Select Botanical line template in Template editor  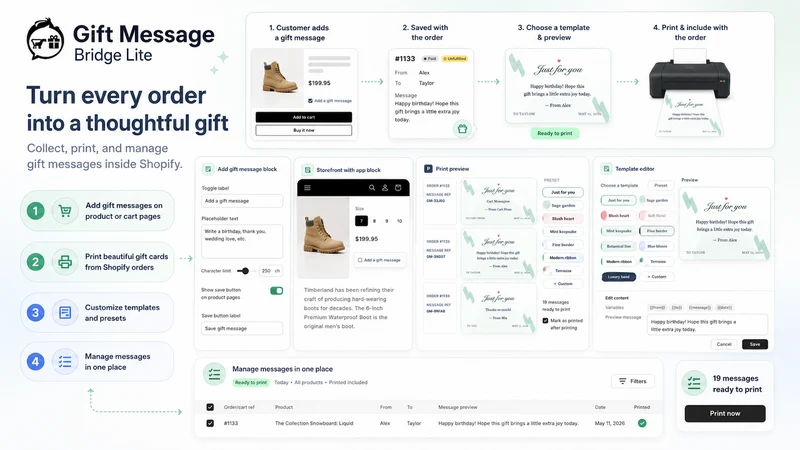click(x=618, y=246)
